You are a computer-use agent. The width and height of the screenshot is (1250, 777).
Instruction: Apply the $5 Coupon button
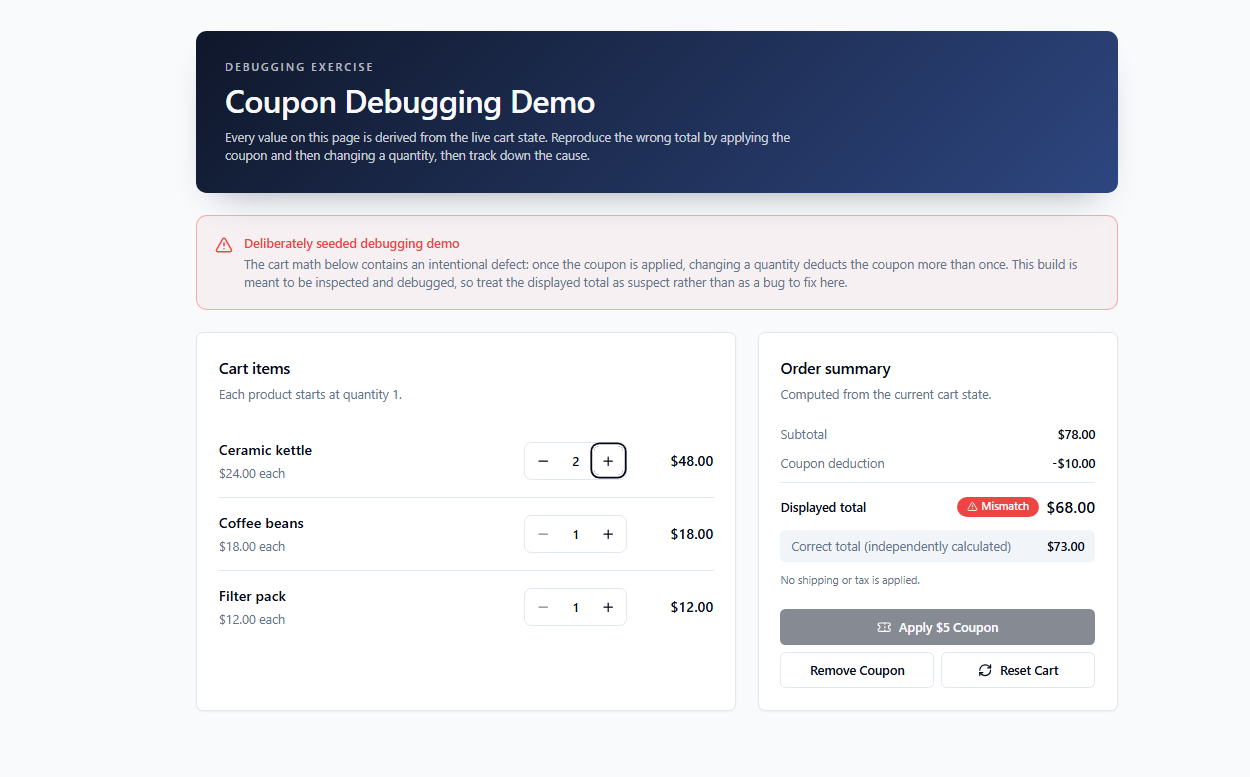tap(937, 627)
